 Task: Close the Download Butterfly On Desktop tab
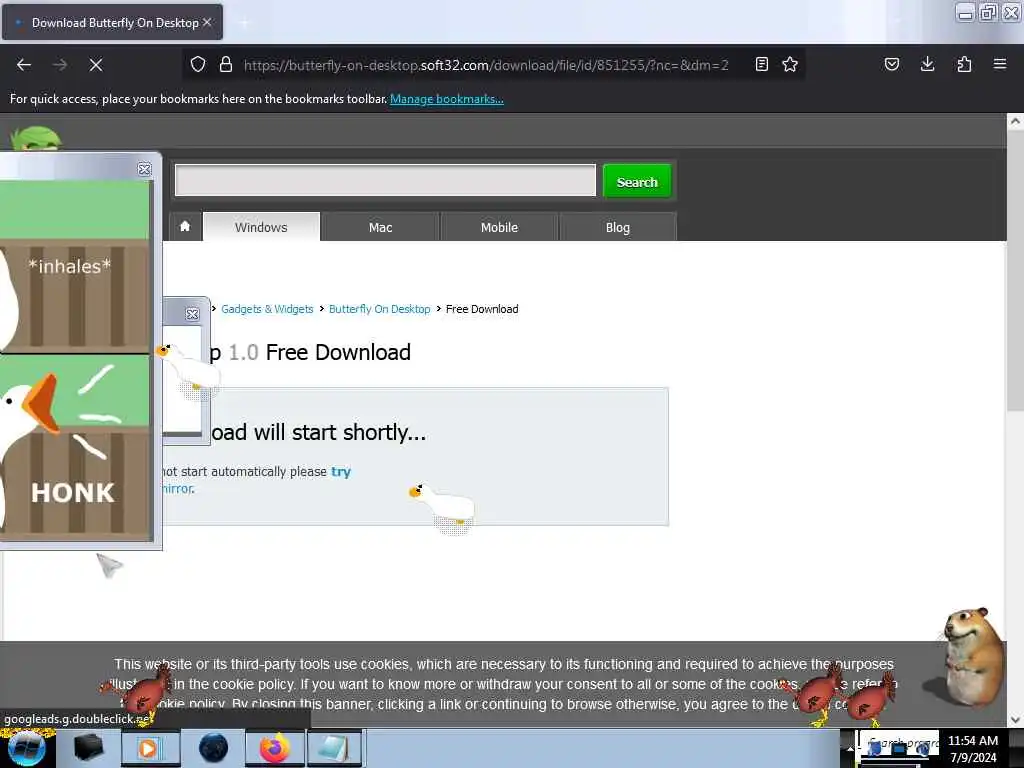point(207,22)
